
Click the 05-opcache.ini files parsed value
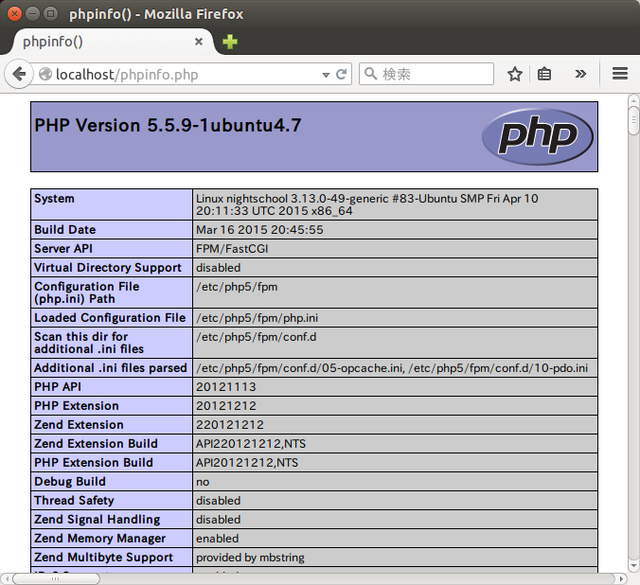[x=392, y=368]
